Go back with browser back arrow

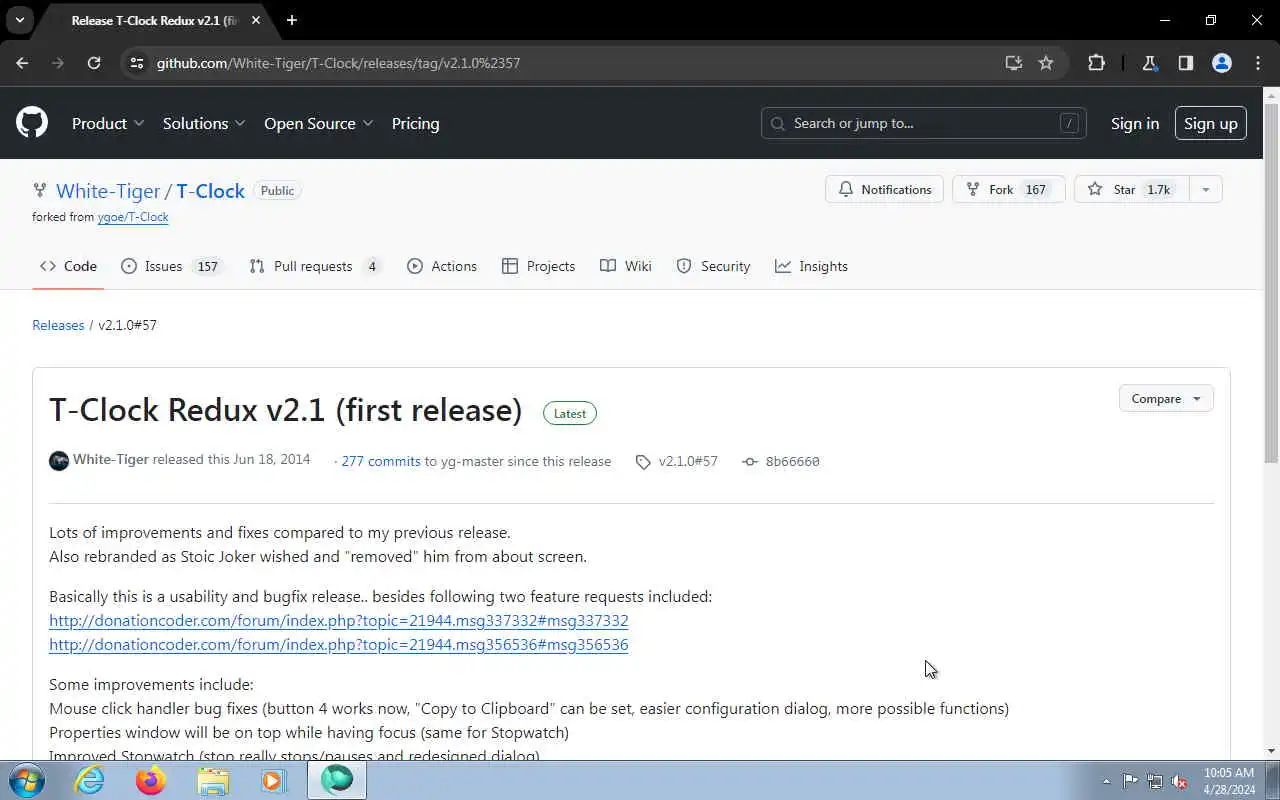(x=22, y=62)
